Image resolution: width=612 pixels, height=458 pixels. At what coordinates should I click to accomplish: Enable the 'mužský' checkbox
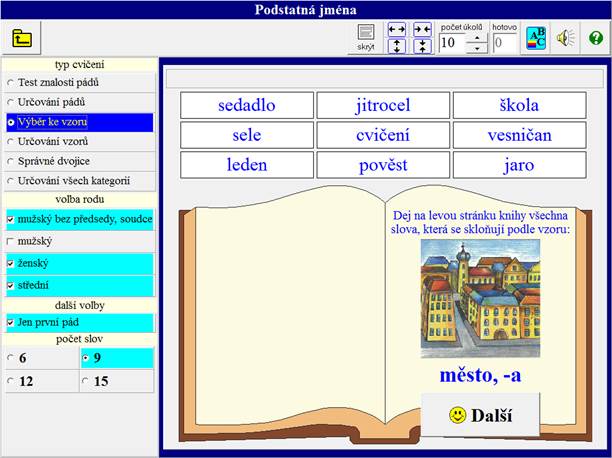click(x=11, y=242)
